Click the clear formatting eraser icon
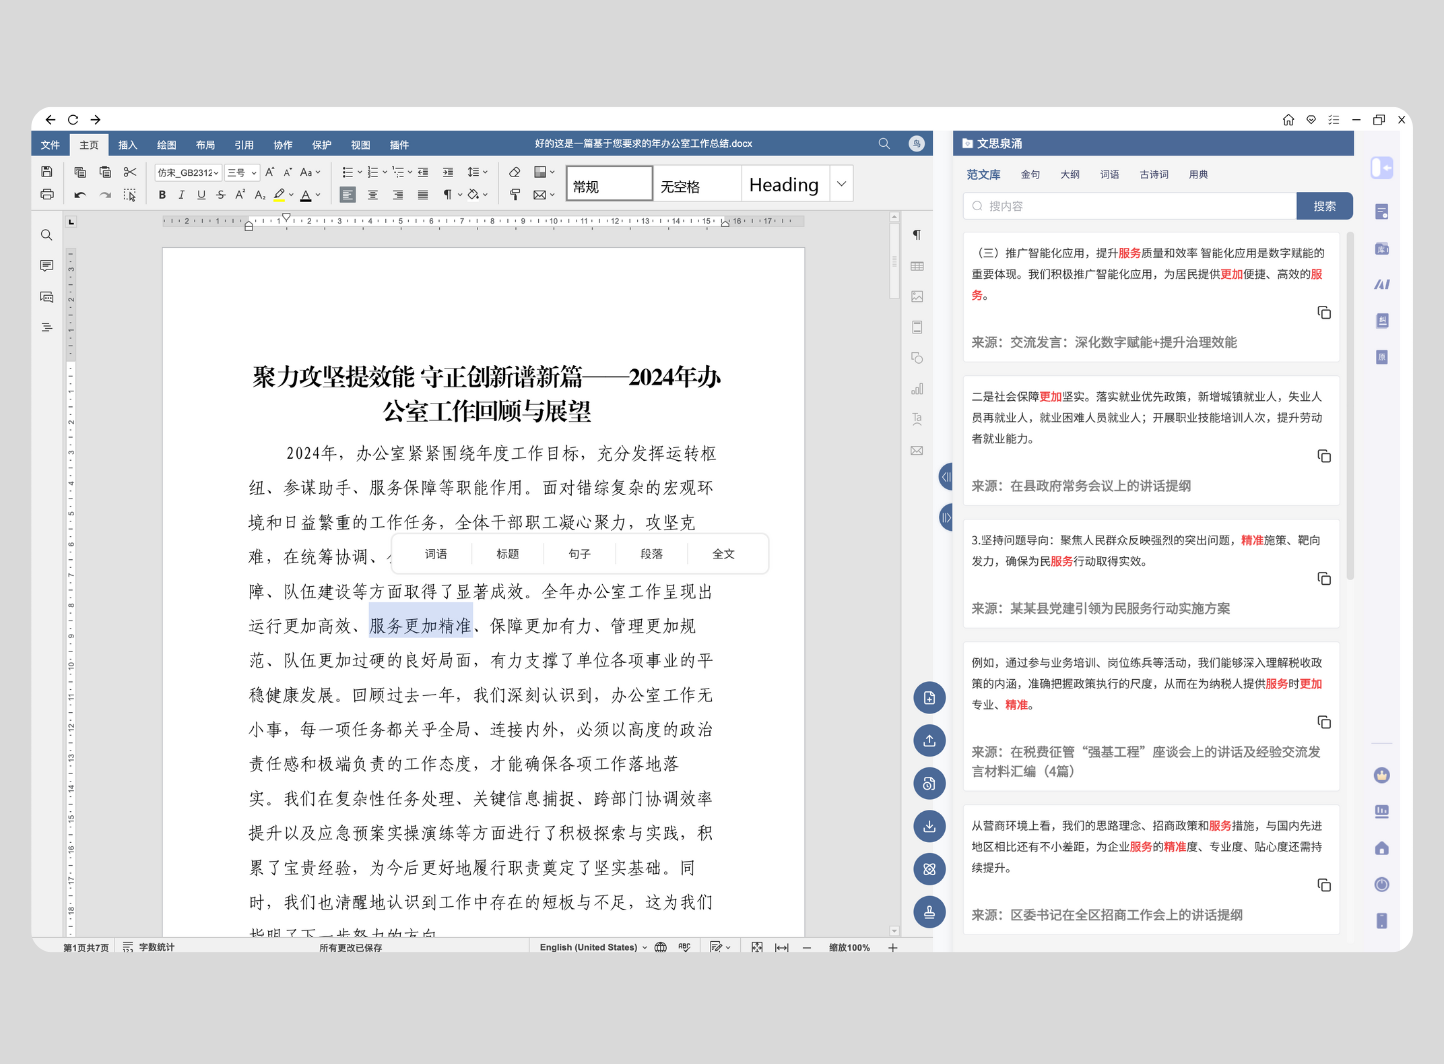This screenshot has width=1444, height=1064. click(x=515, y=172)
